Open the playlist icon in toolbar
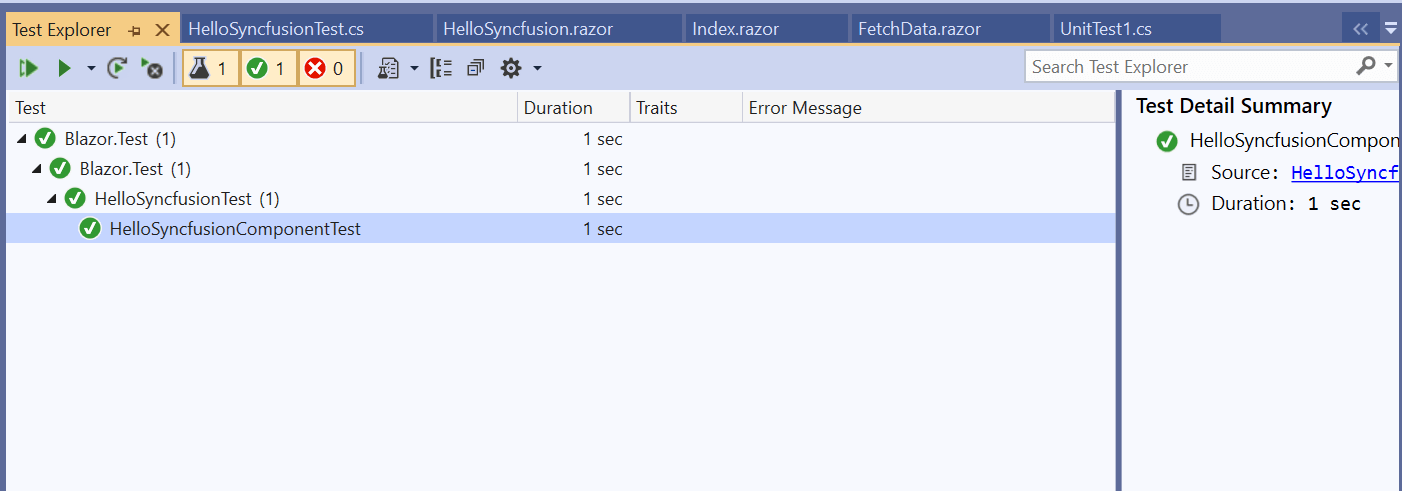Viewport: 1402px width, 491px height. coord(389,68)
